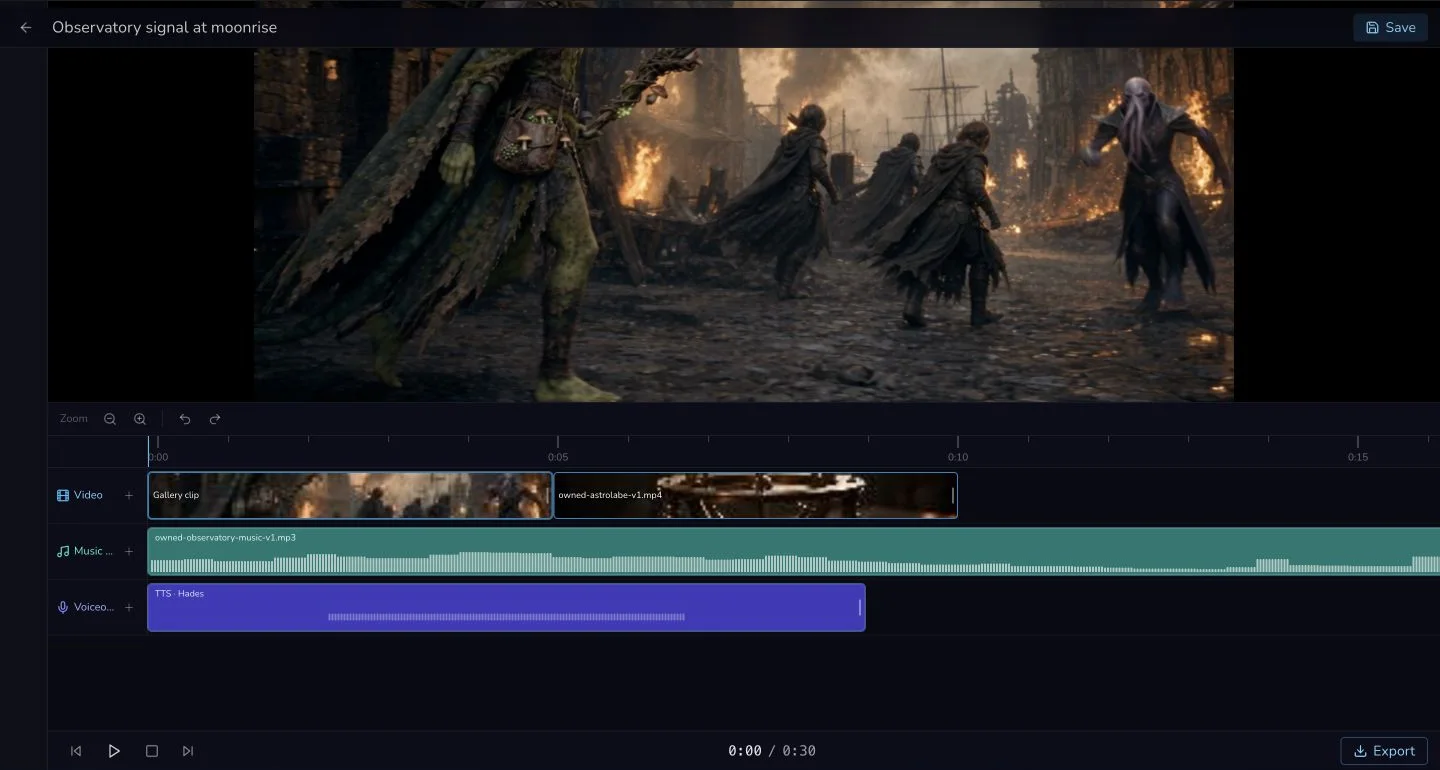Click the 0:00 / 0:30 time readout
The height and width of the screenshot is (770, 1440).
coord(772,751)
